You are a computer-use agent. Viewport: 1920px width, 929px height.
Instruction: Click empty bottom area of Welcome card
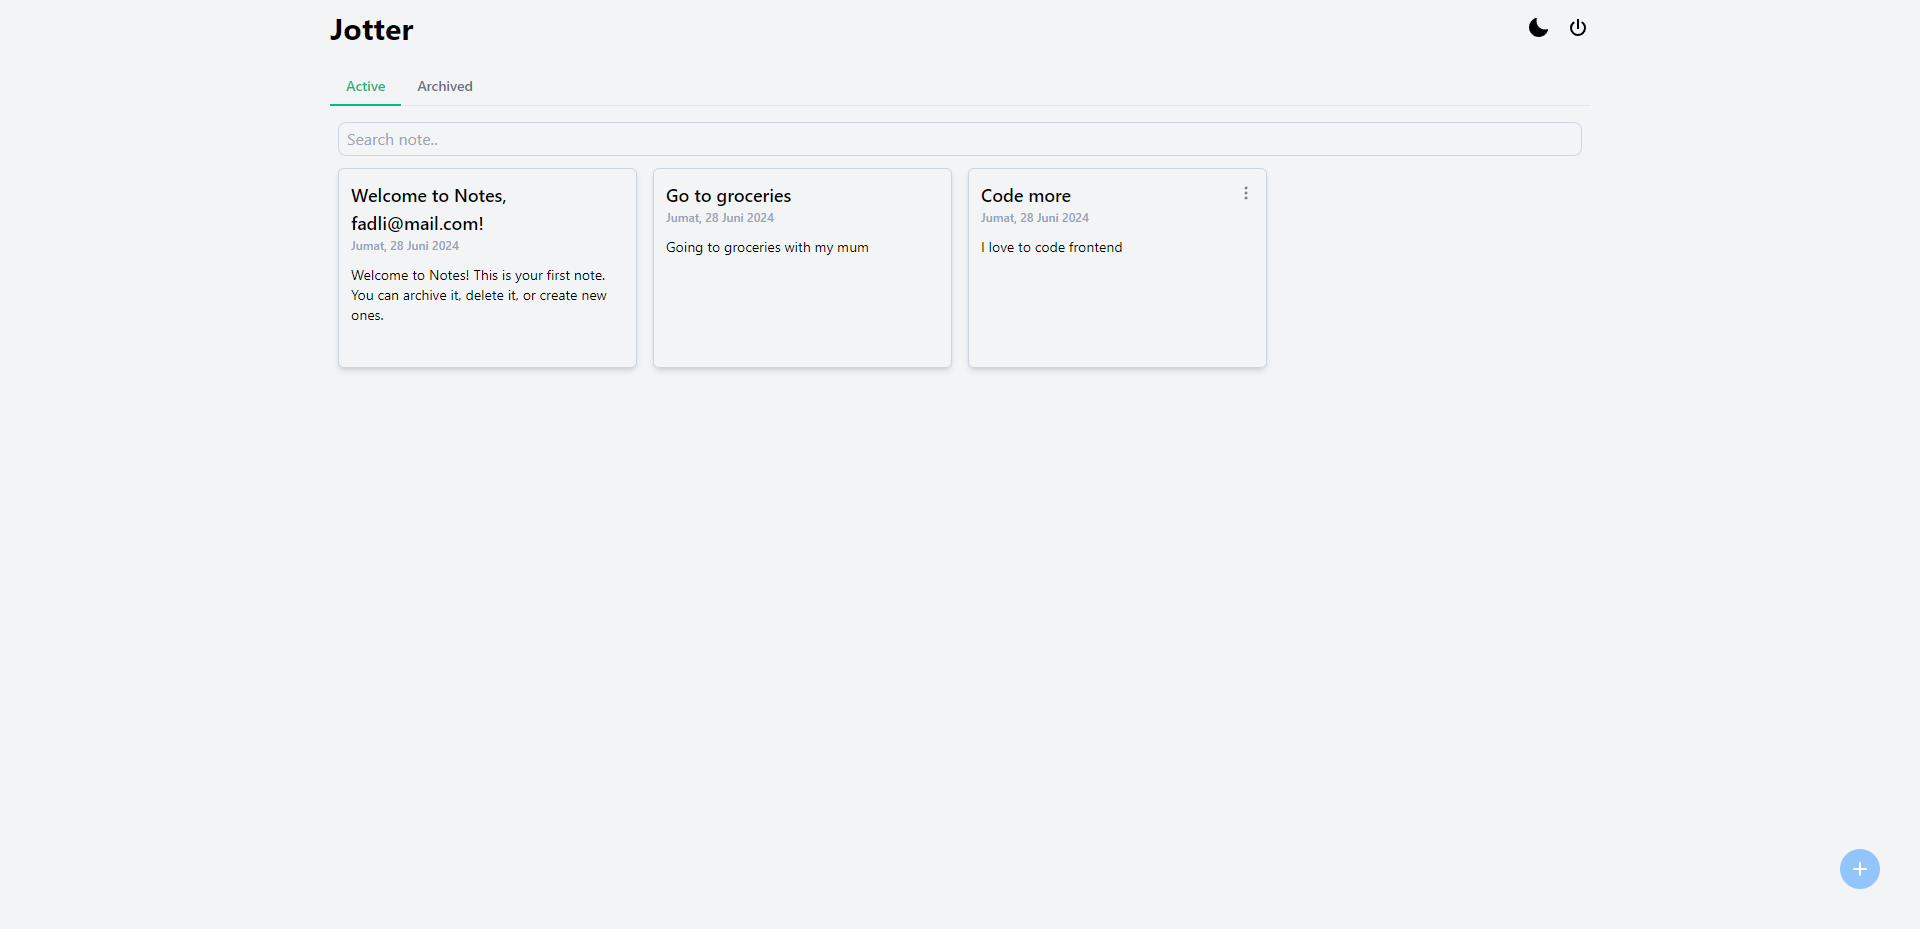click(487, 347)
